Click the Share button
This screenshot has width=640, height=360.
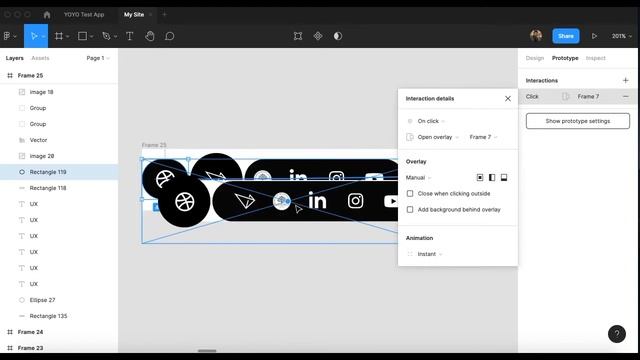click(566, 36)
